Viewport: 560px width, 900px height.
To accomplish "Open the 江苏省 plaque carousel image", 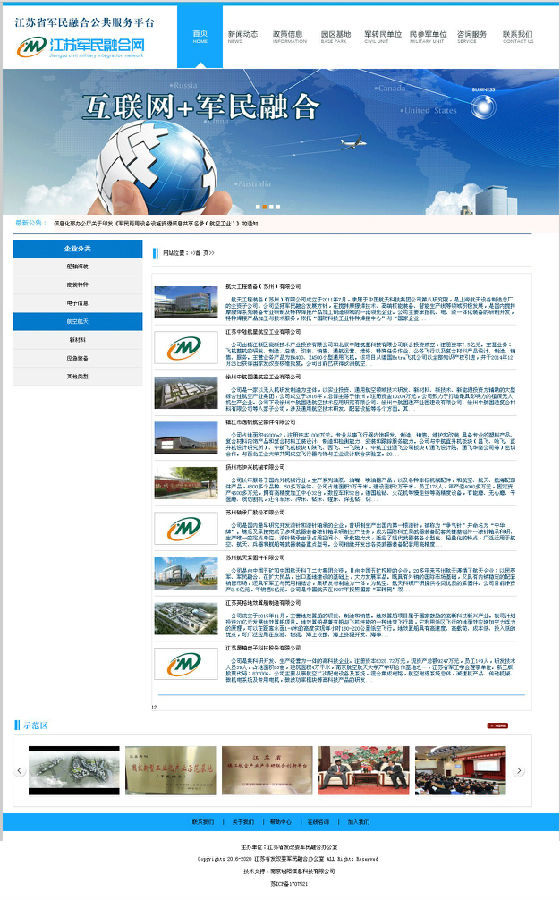I will tap(267, 770).
